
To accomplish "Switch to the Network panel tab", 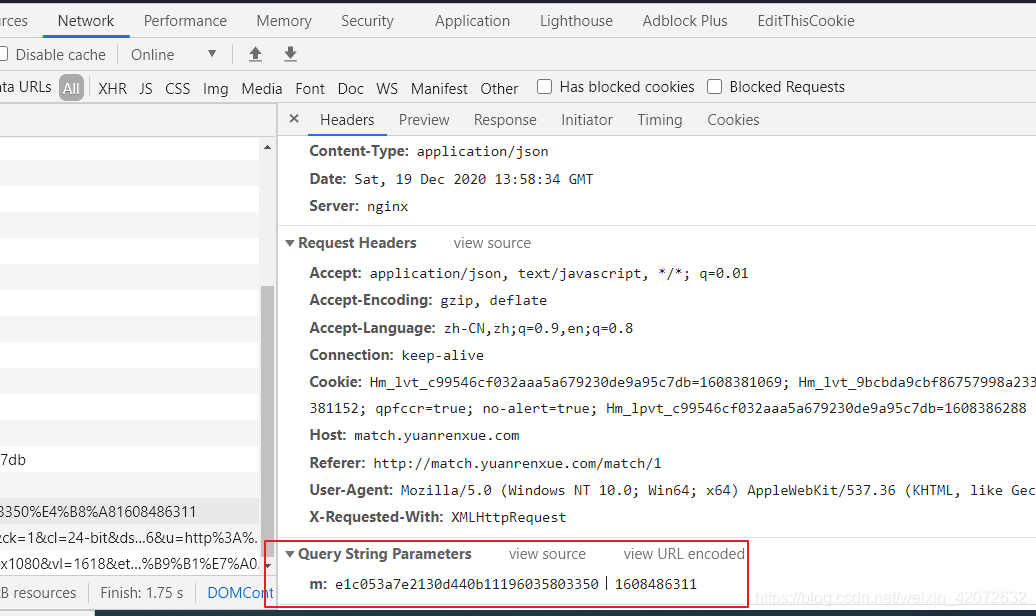I will [x=86, y=20].
